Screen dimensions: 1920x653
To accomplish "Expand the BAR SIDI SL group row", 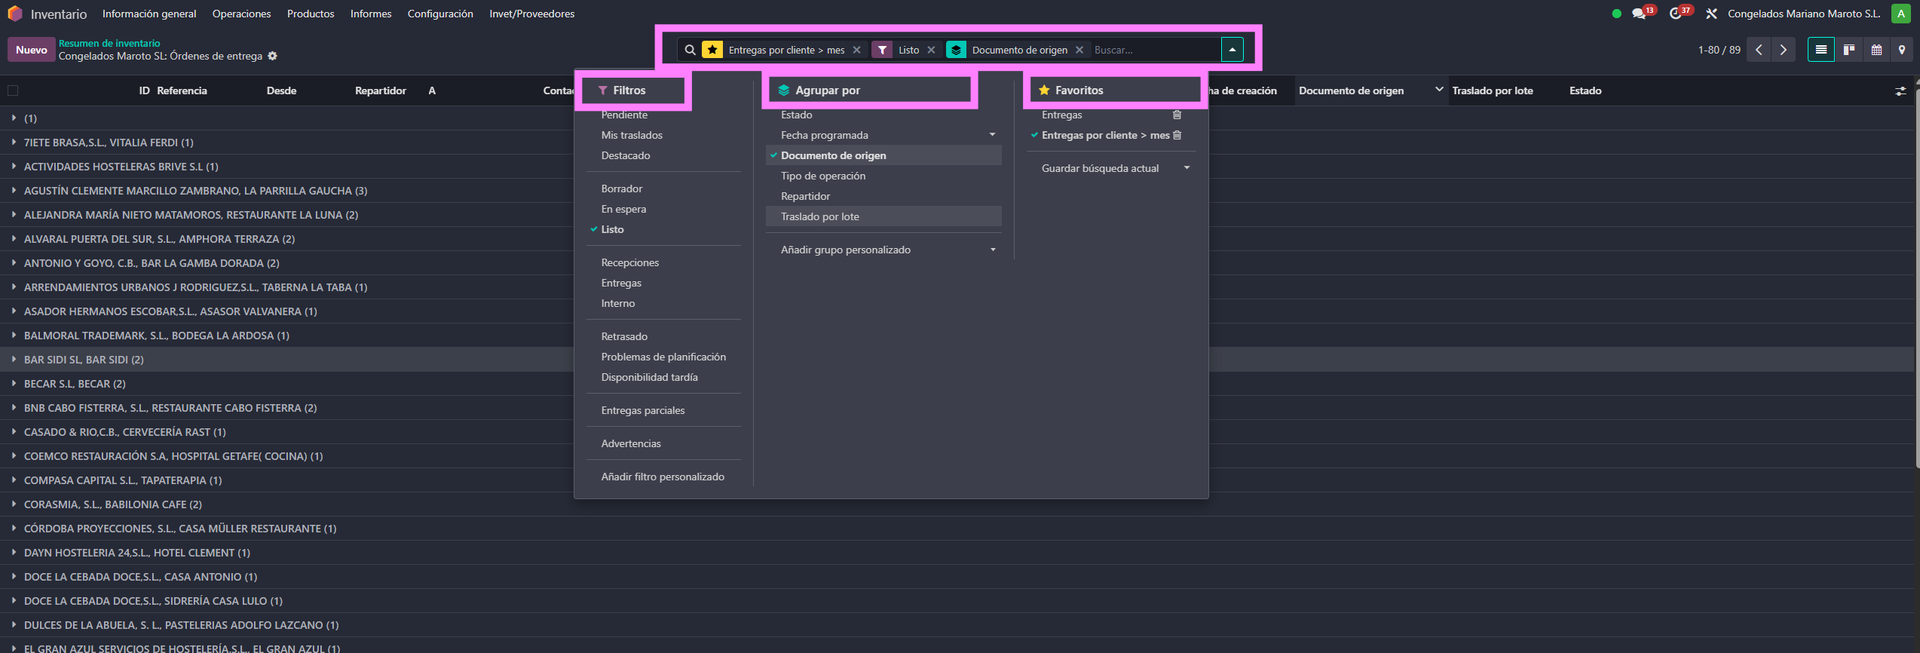I will [x=83, y=360].
